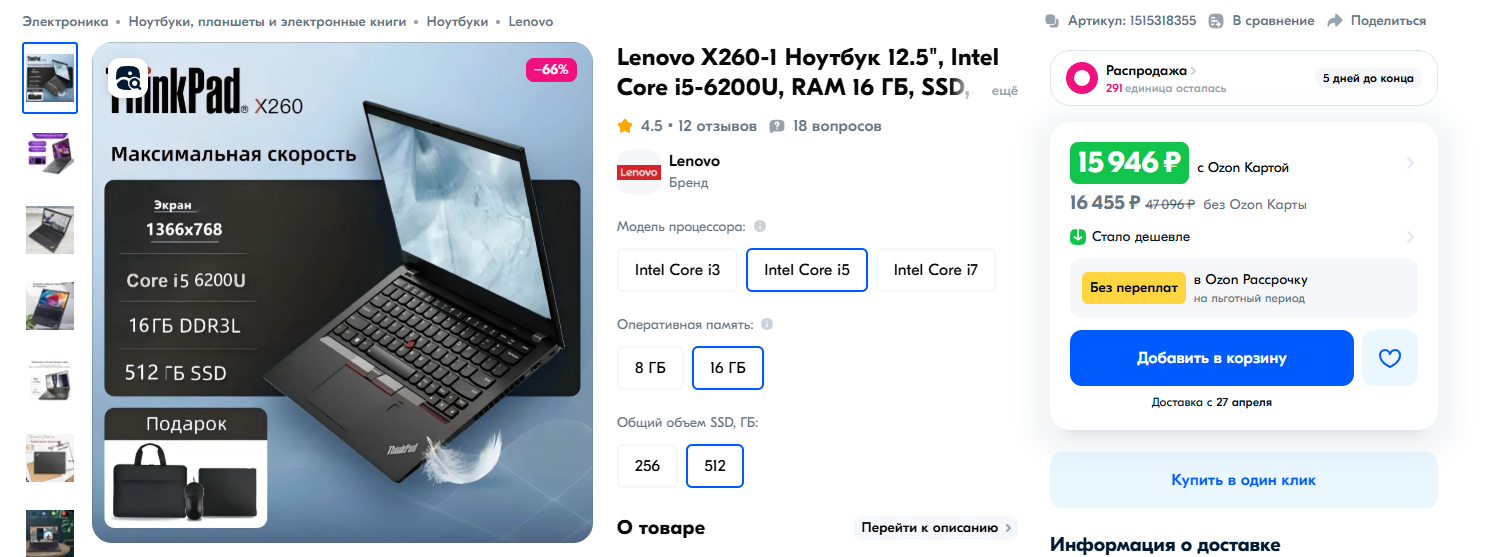Image resolution: width=1500 pixels, height=557 pixels.
Task: Click the info icon next to Модель процессора
Action: (760, 226)
